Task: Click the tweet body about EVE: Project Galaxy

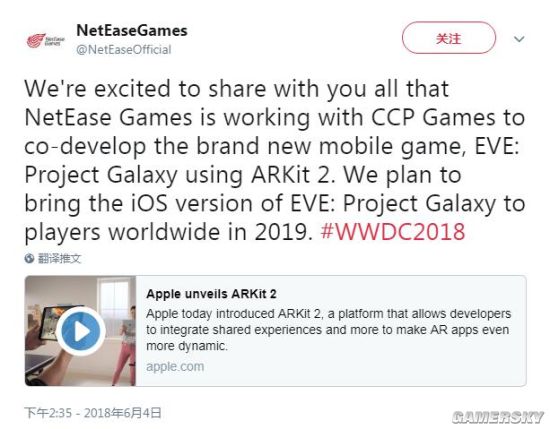Action: 275,160
